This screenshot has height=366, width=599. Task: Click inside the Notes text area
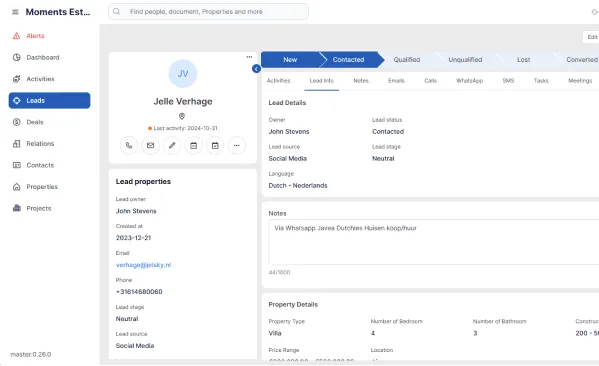(x=434, y=242)
